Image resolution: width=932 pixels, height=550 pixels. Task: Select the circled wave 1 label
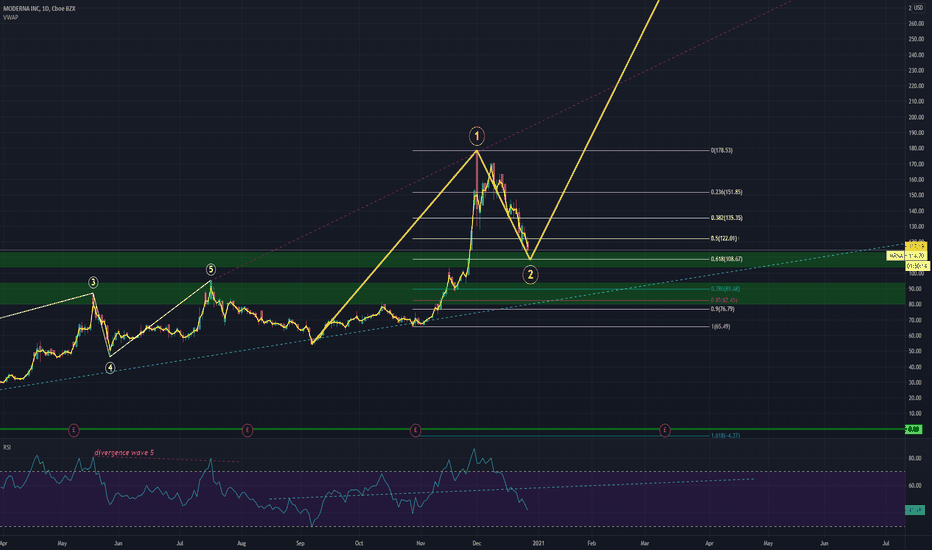(477, 136)
